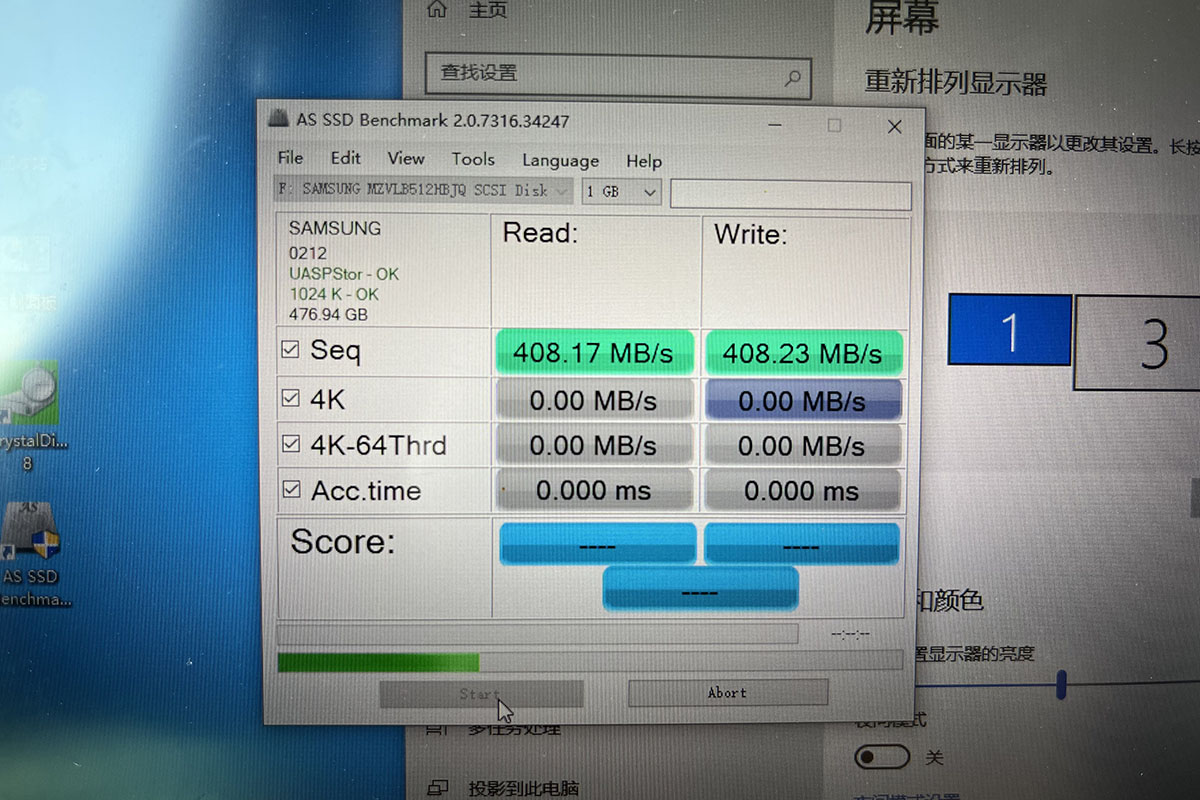Click the 476.94 GB capacity text

328,314
